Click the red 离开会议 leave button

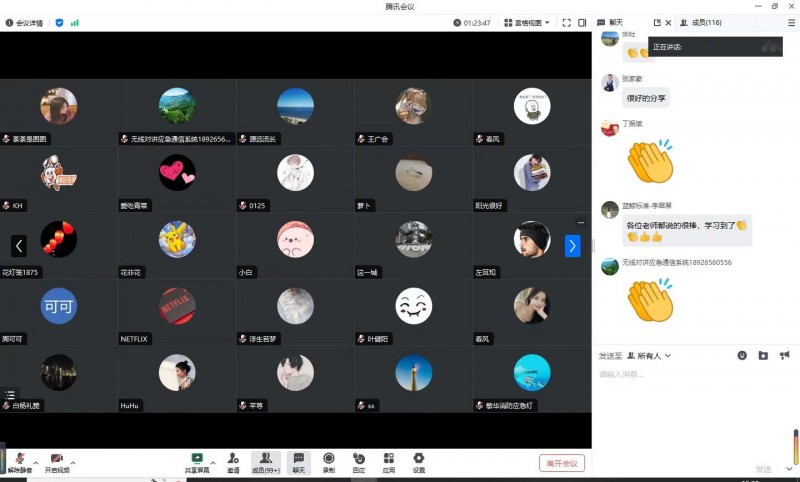561,463
